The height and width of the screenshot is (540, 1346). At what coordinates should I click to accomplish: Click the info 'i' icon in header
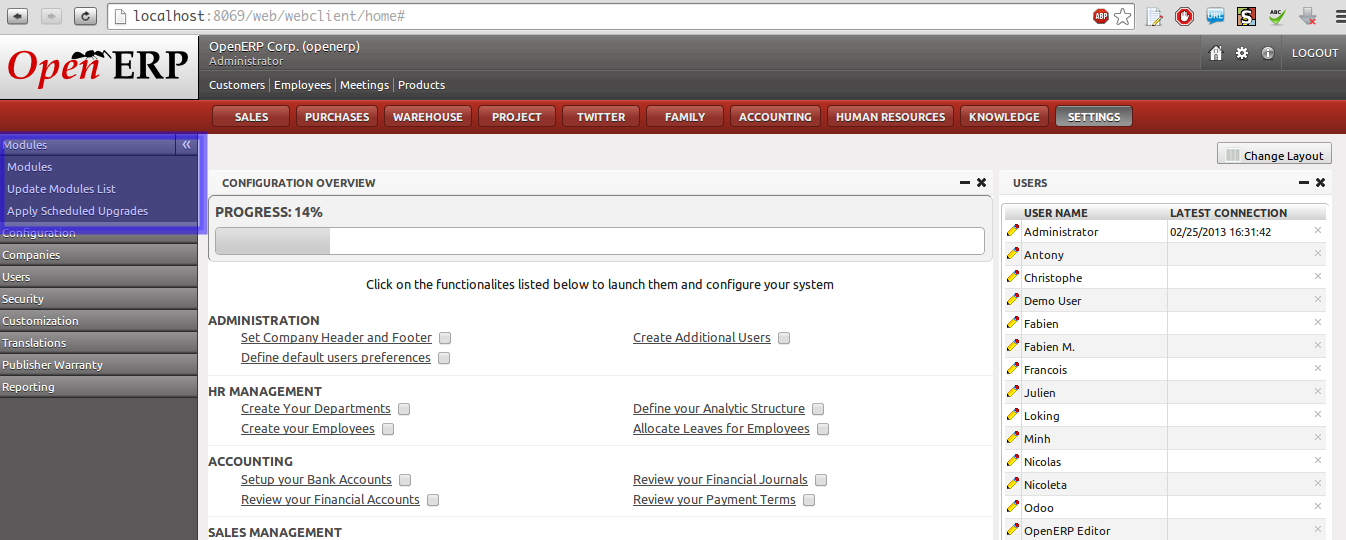[x=1268, y=53]
